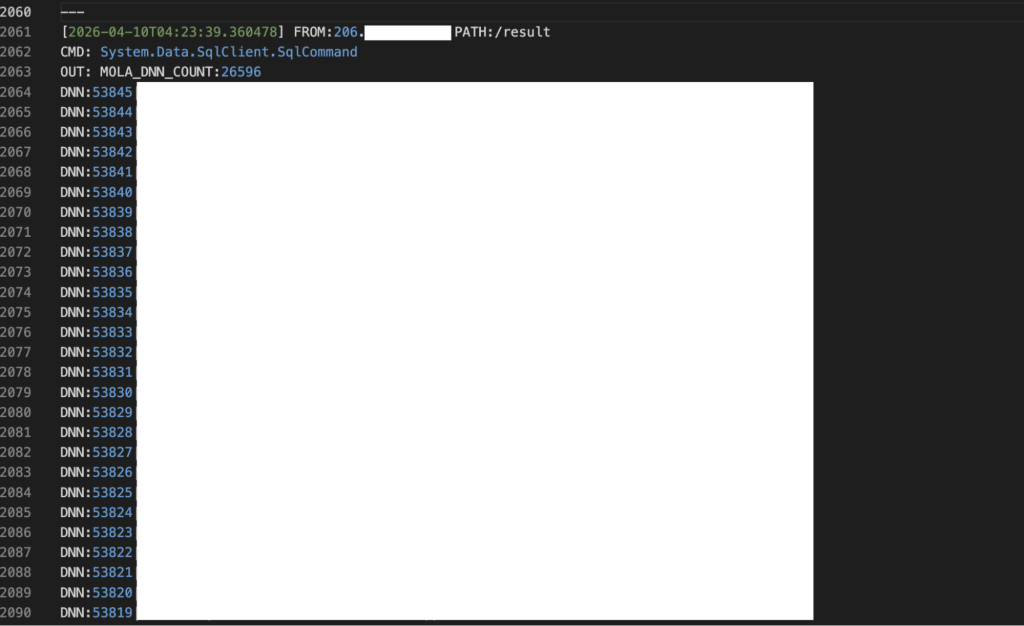Click the DNN:53822 entry
1024x626 pixels.
pyautogui.click(x=96, y=552)
